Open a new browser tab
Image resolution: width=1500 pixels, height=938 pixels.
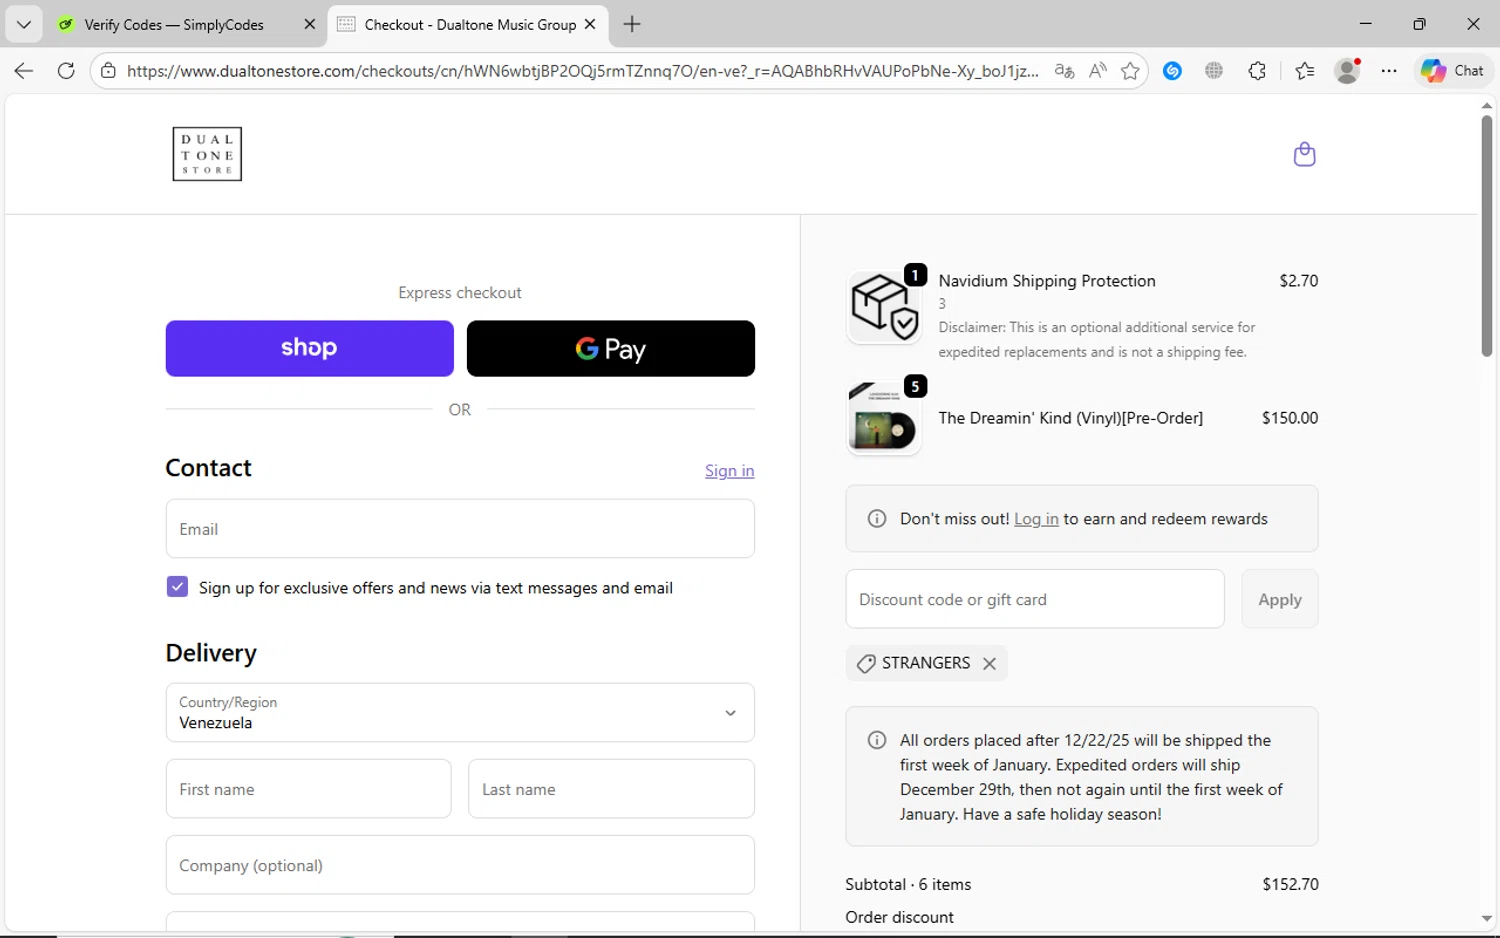click(632, 25)
